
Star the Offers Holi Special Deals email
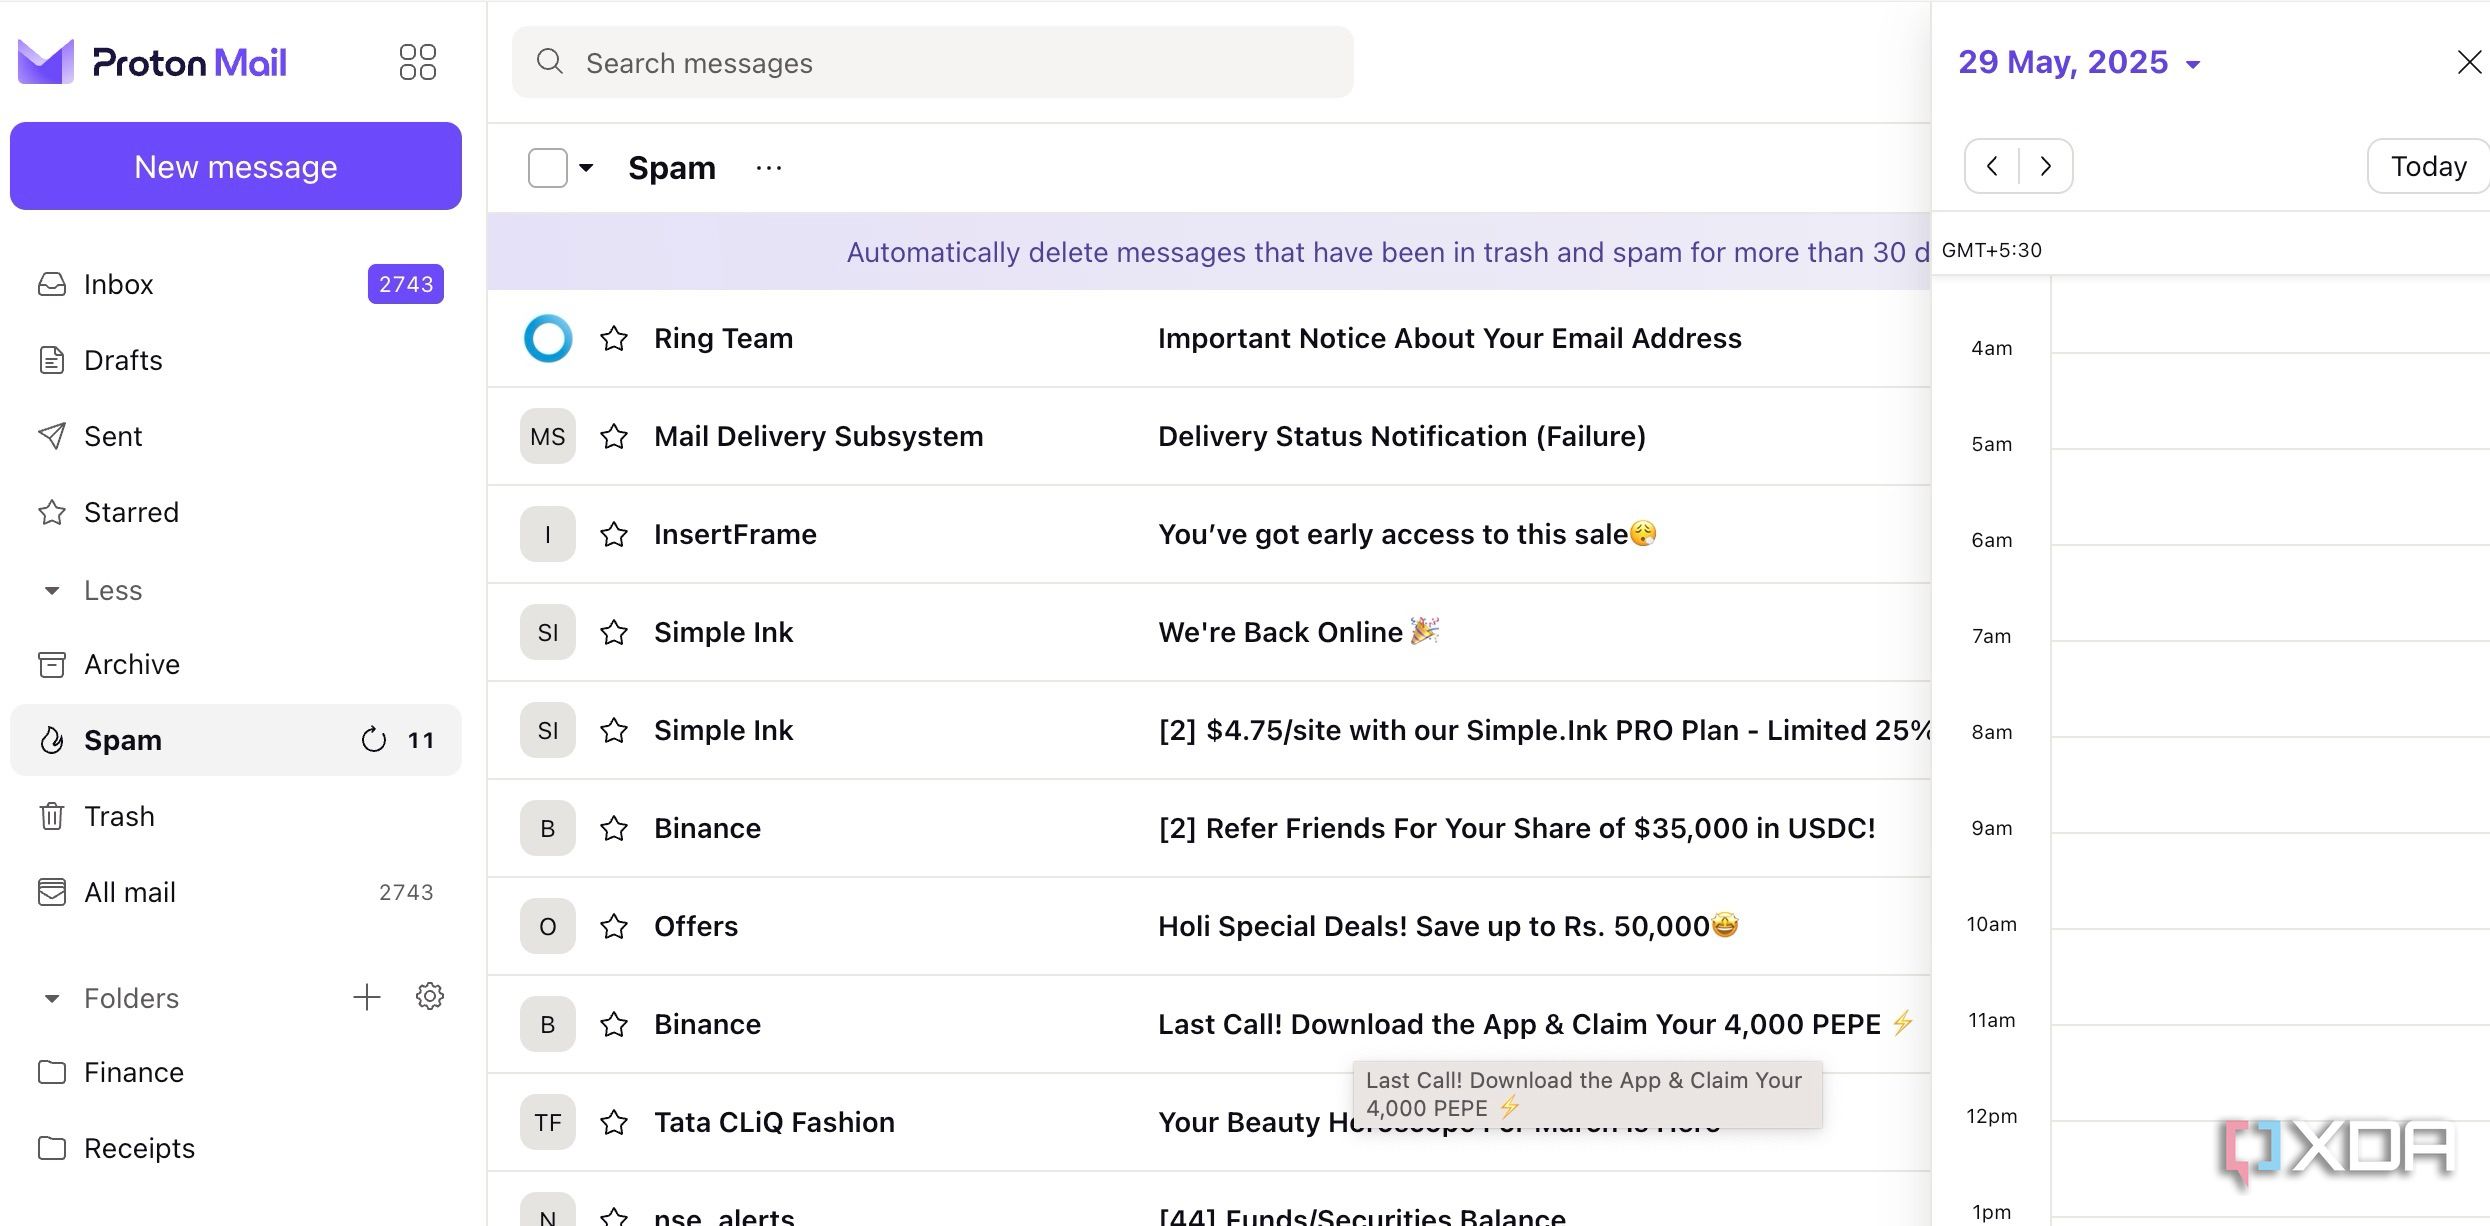pyautogui.click(x=614, y=926)
